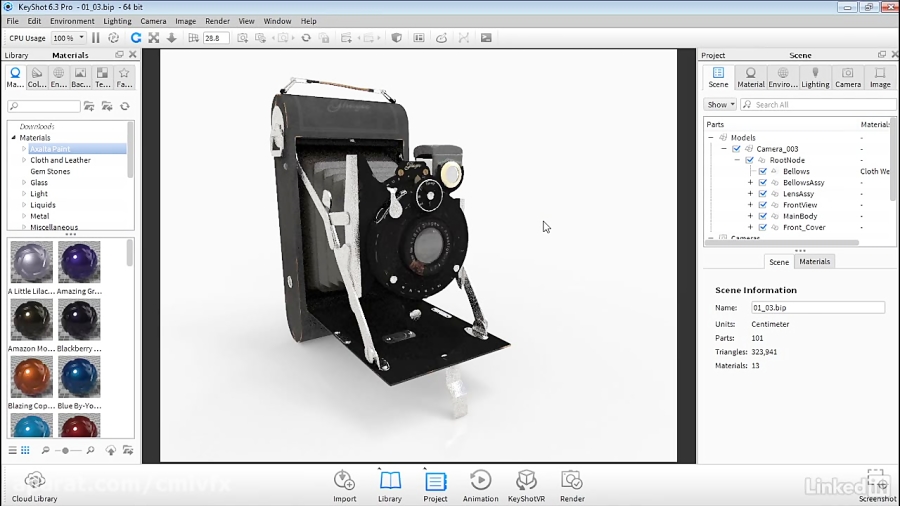Expand the Cloth and Leather materials folder

[24, 160]
